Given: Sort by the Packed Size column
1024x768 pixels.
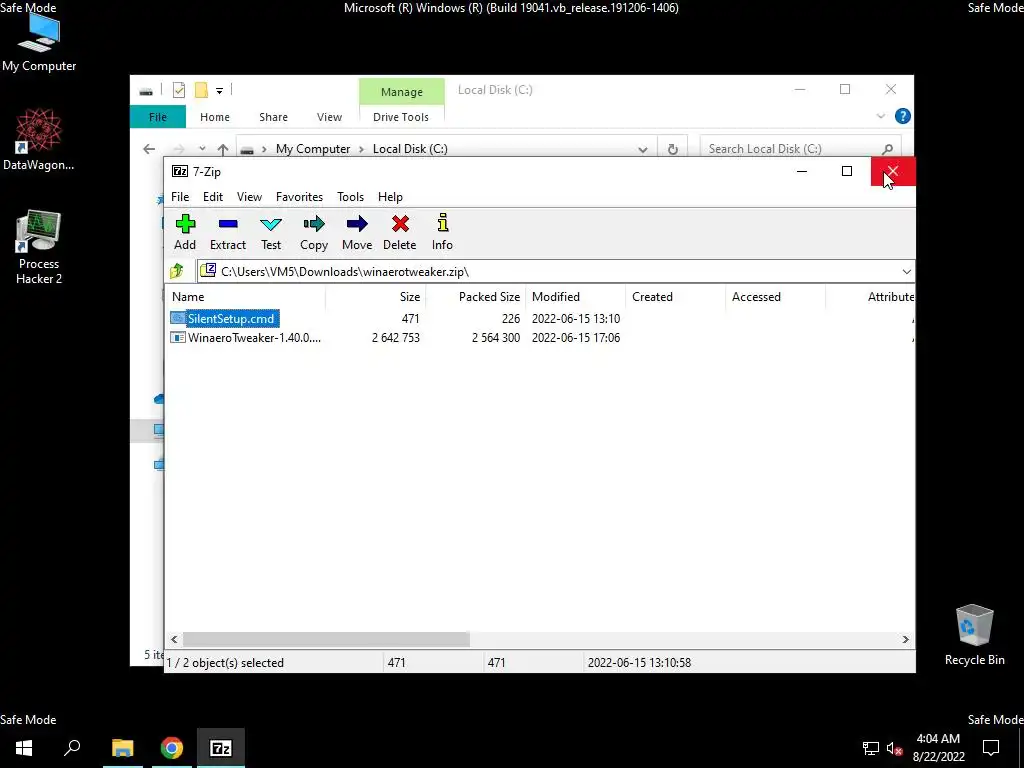Looking at the screenshot, I should (475, 296).
